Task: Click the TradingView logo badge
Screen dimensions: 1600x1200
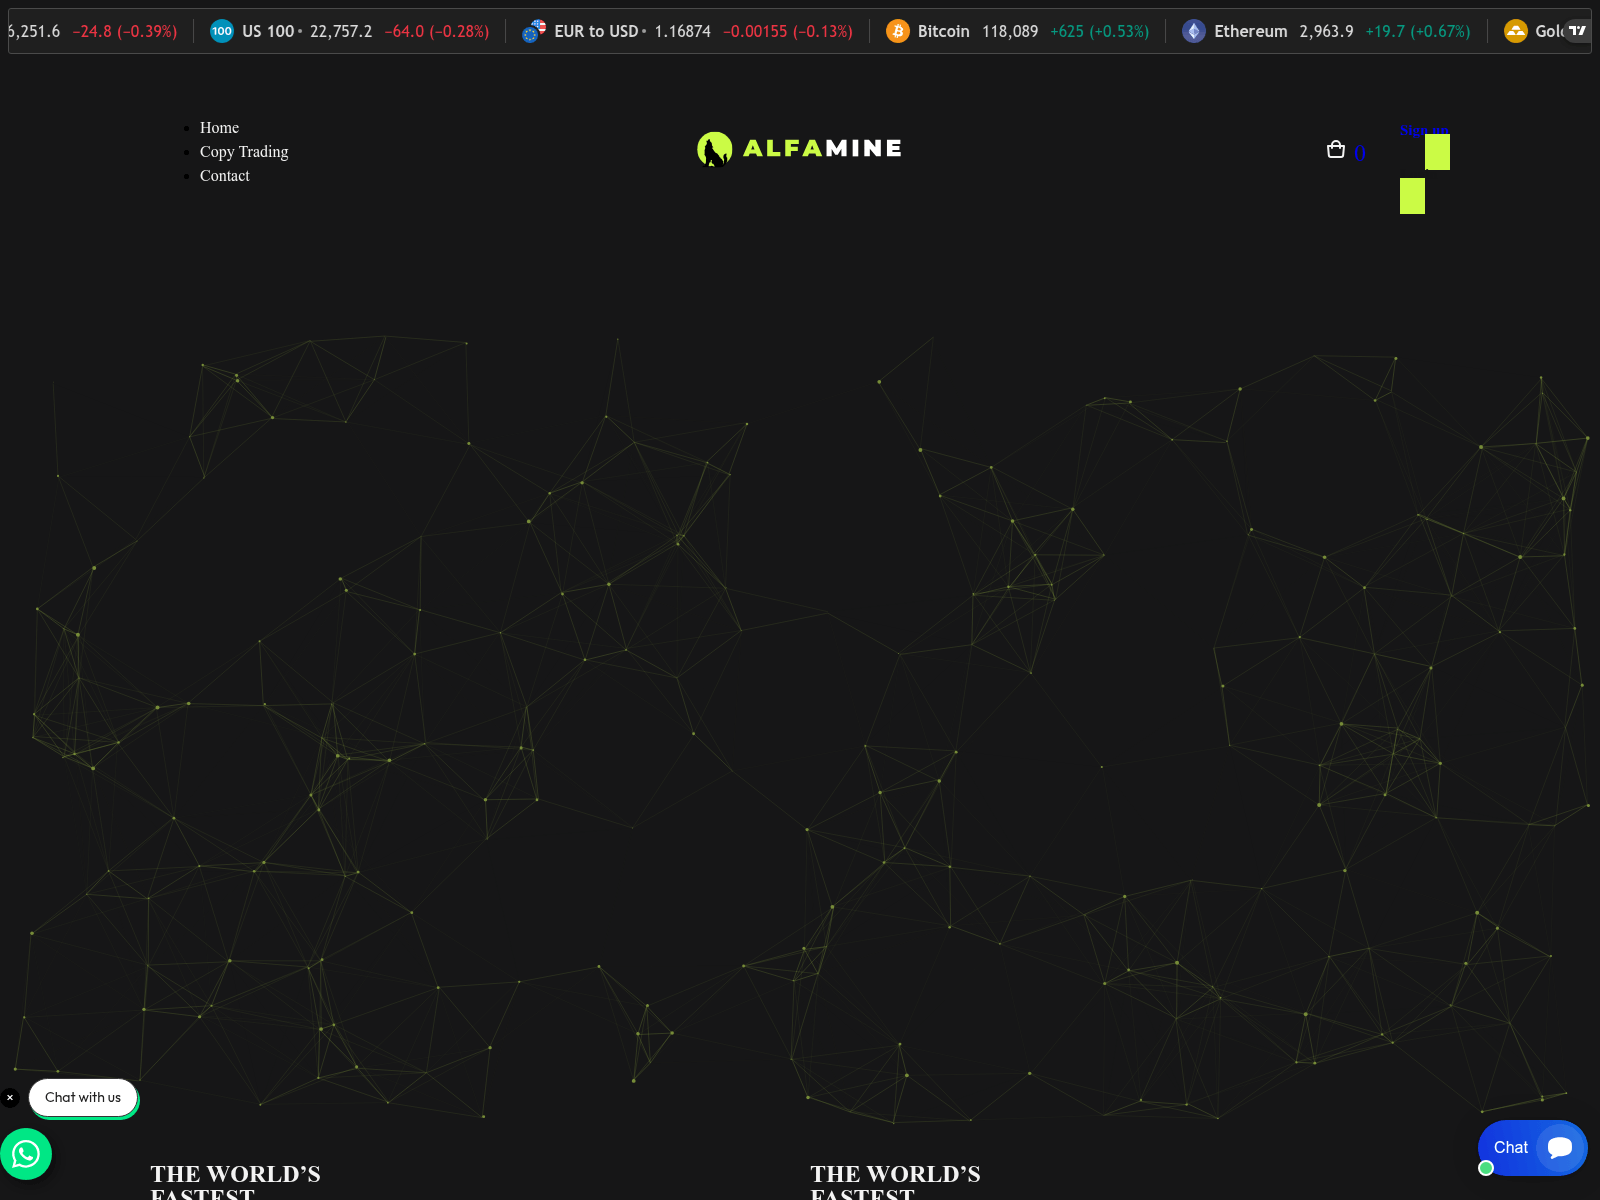Action: tap(1577, 31)
